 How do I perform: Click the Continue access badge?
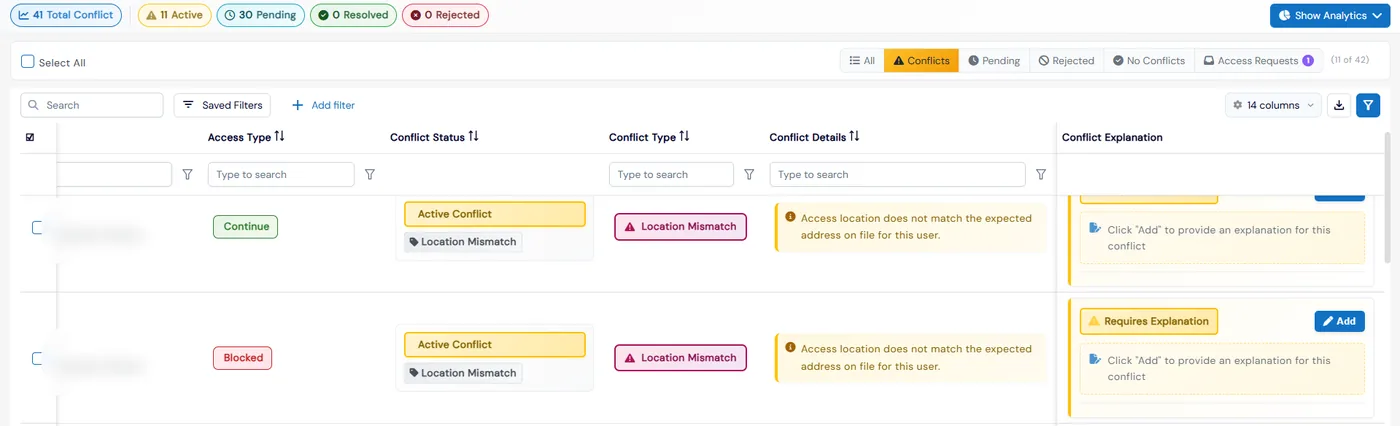[x=245, y=227]
